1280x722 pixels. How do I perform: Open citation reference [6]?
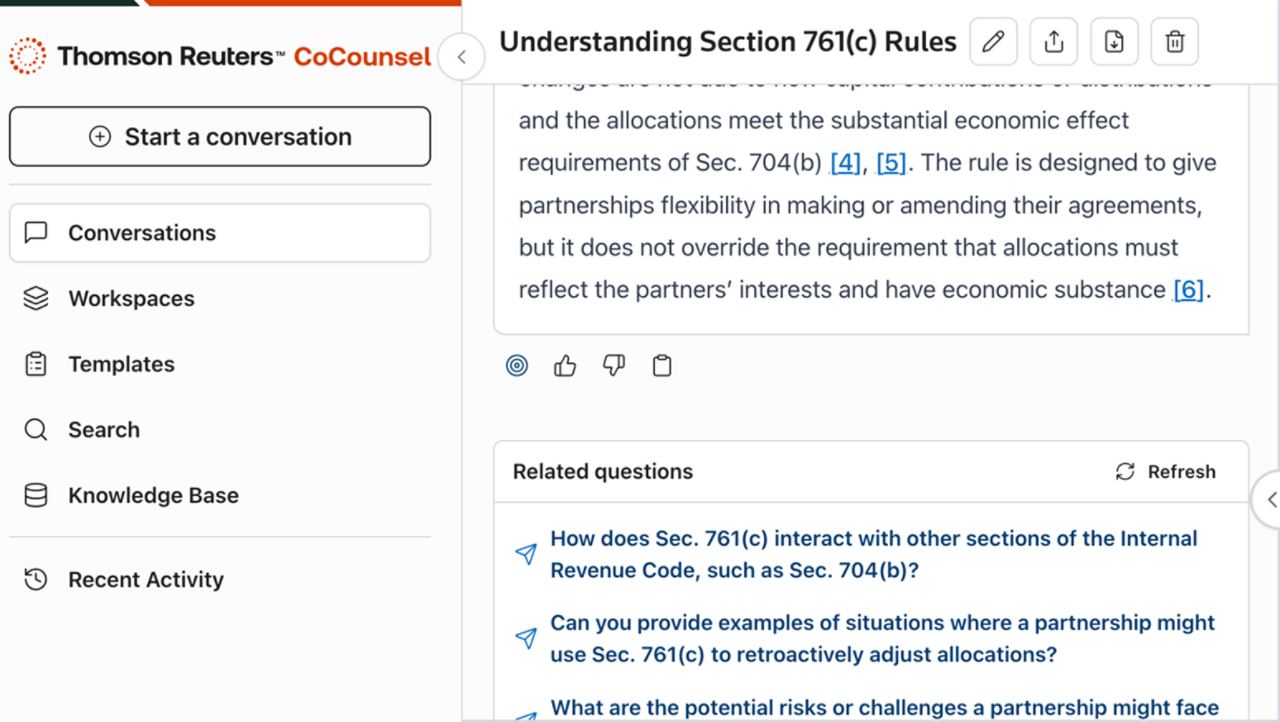pos(1188,290)
